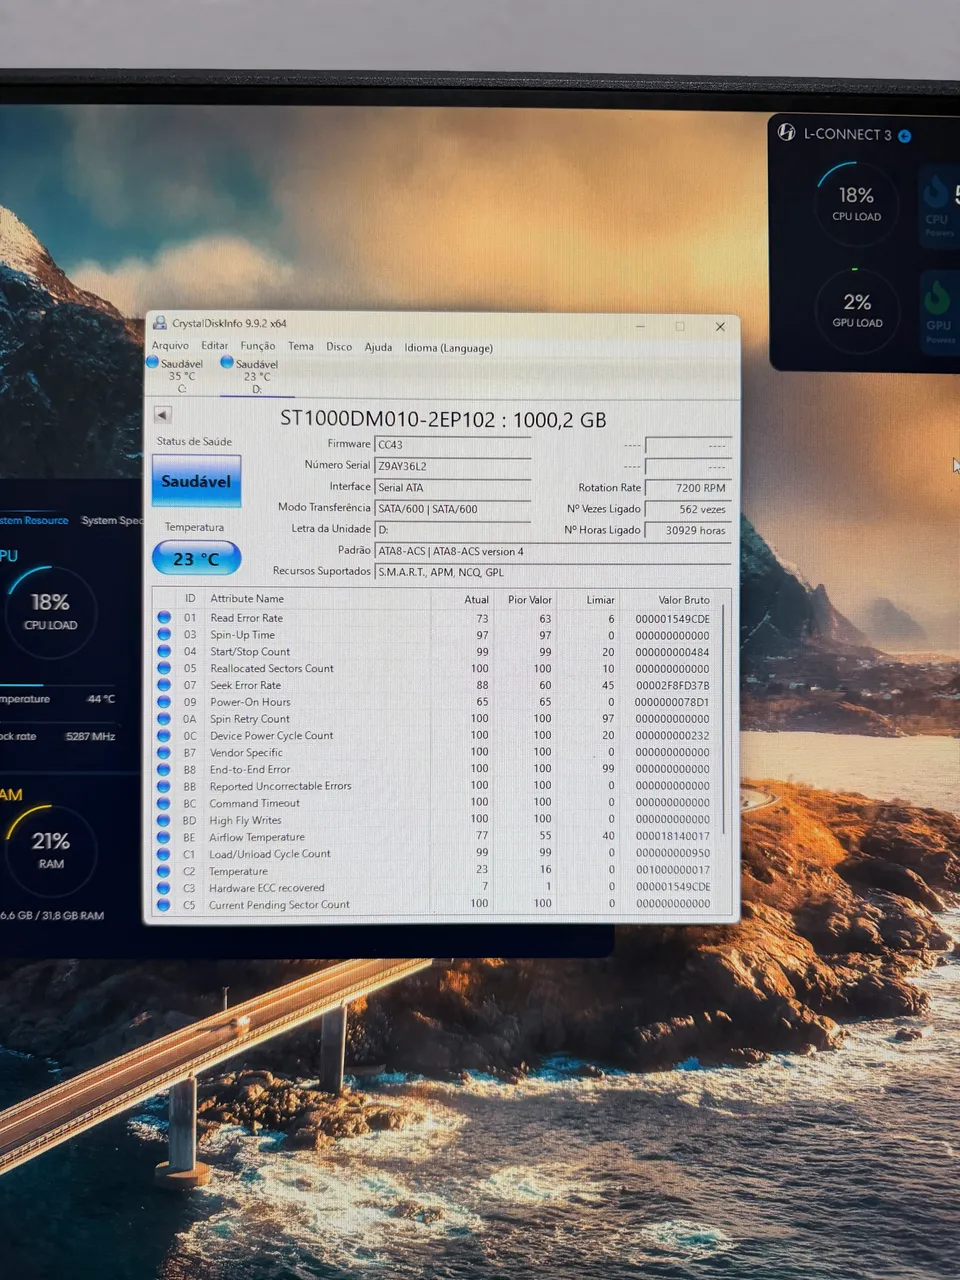Click the blue arrow next to L-CONNECT 3
The width and height of the screenshot is (960, 1280).
coord(905,136)
